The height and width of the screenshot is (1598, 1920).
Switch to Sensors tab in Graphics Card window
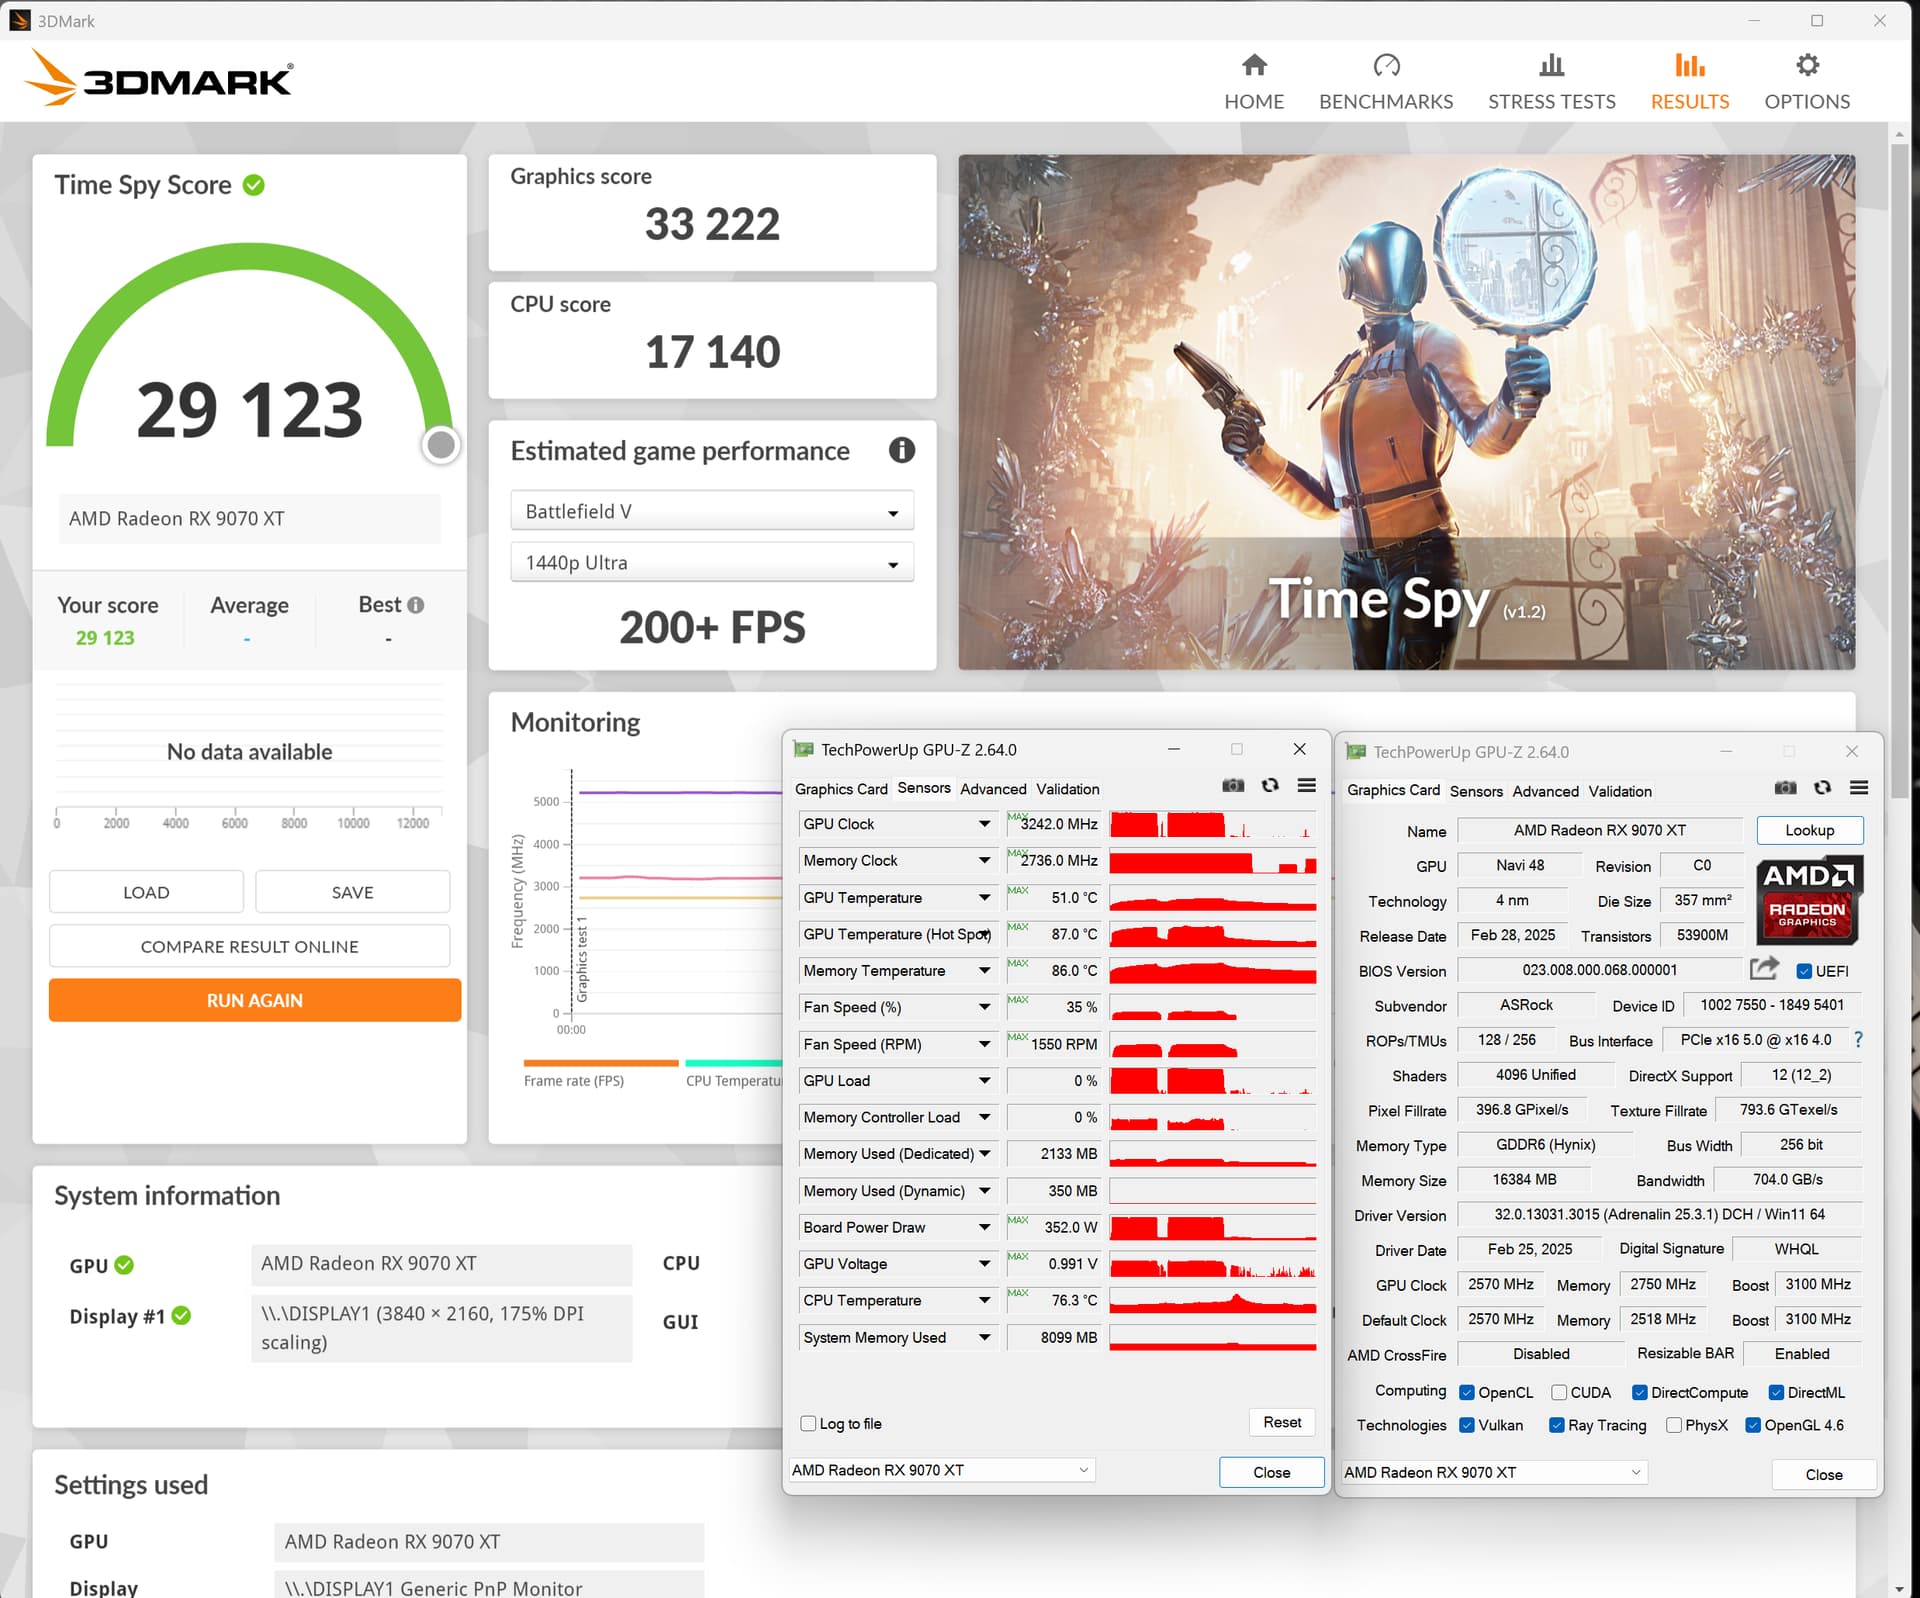(x=1476, y=791)
